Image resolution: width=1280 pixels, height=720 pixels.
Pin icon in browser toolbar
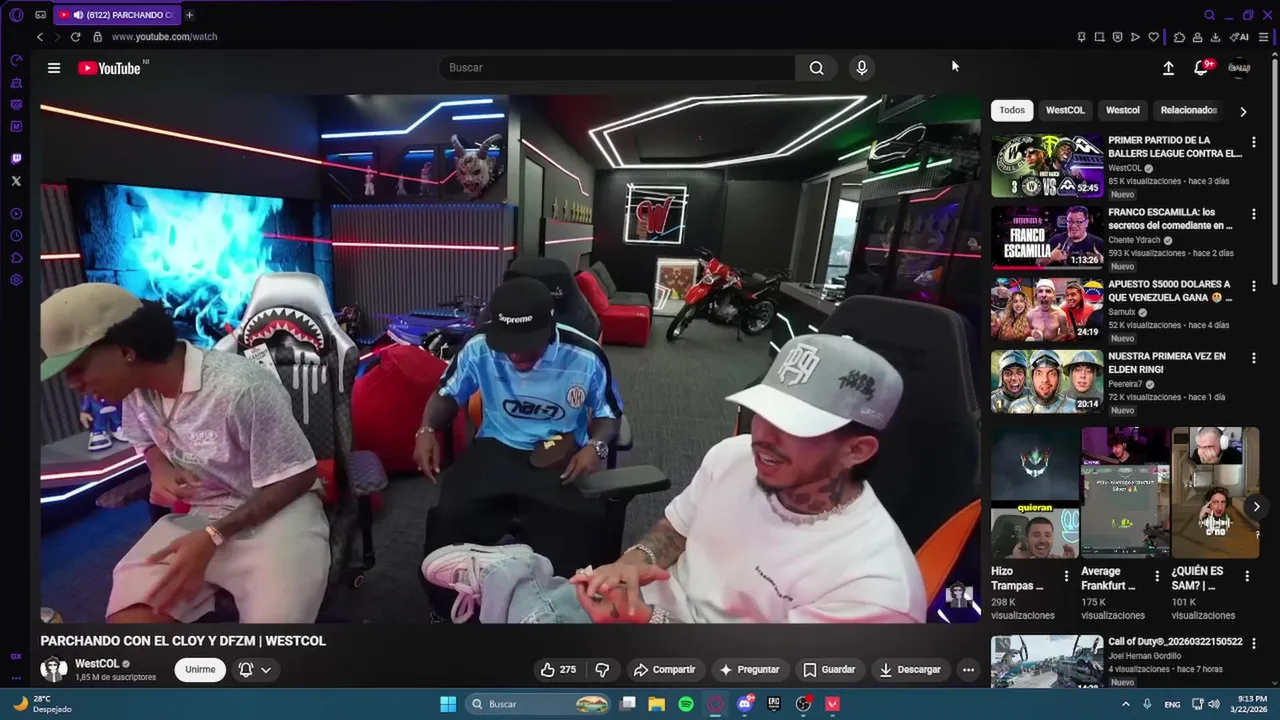(x=1081, y=37)
